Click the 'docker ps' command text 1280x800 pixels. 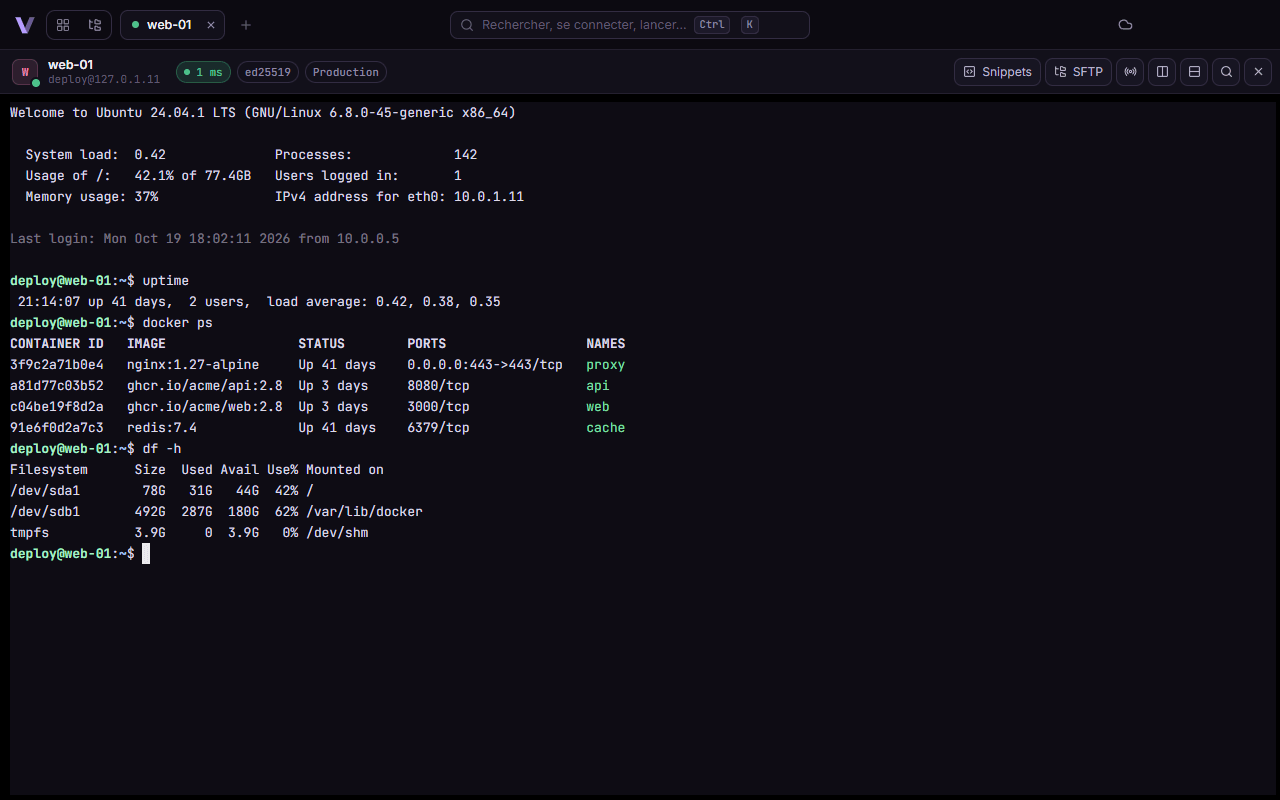178,323
